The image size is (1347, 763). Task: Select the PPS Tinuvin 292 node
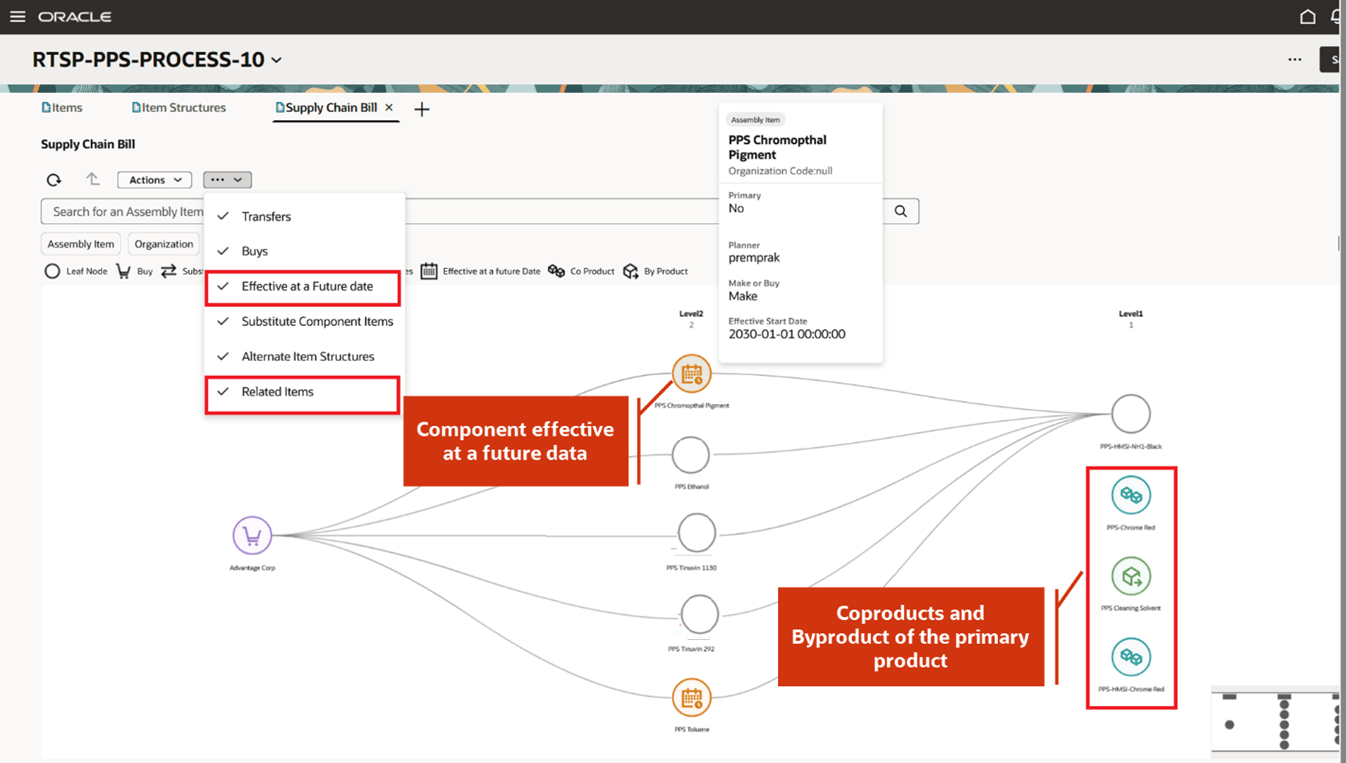700,615
